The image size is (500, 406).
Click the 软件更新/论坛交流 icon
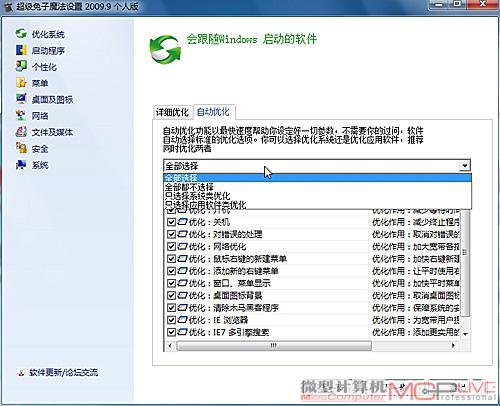tap(21, 372)
